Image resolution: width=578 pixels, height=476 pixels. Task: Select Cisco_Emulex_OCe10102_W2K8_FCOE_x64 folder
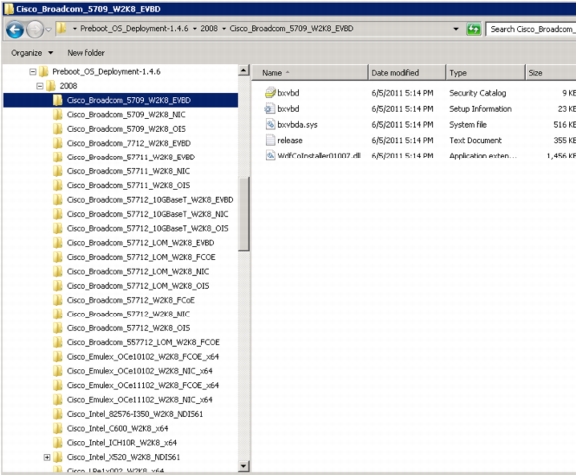coord(143,357)
